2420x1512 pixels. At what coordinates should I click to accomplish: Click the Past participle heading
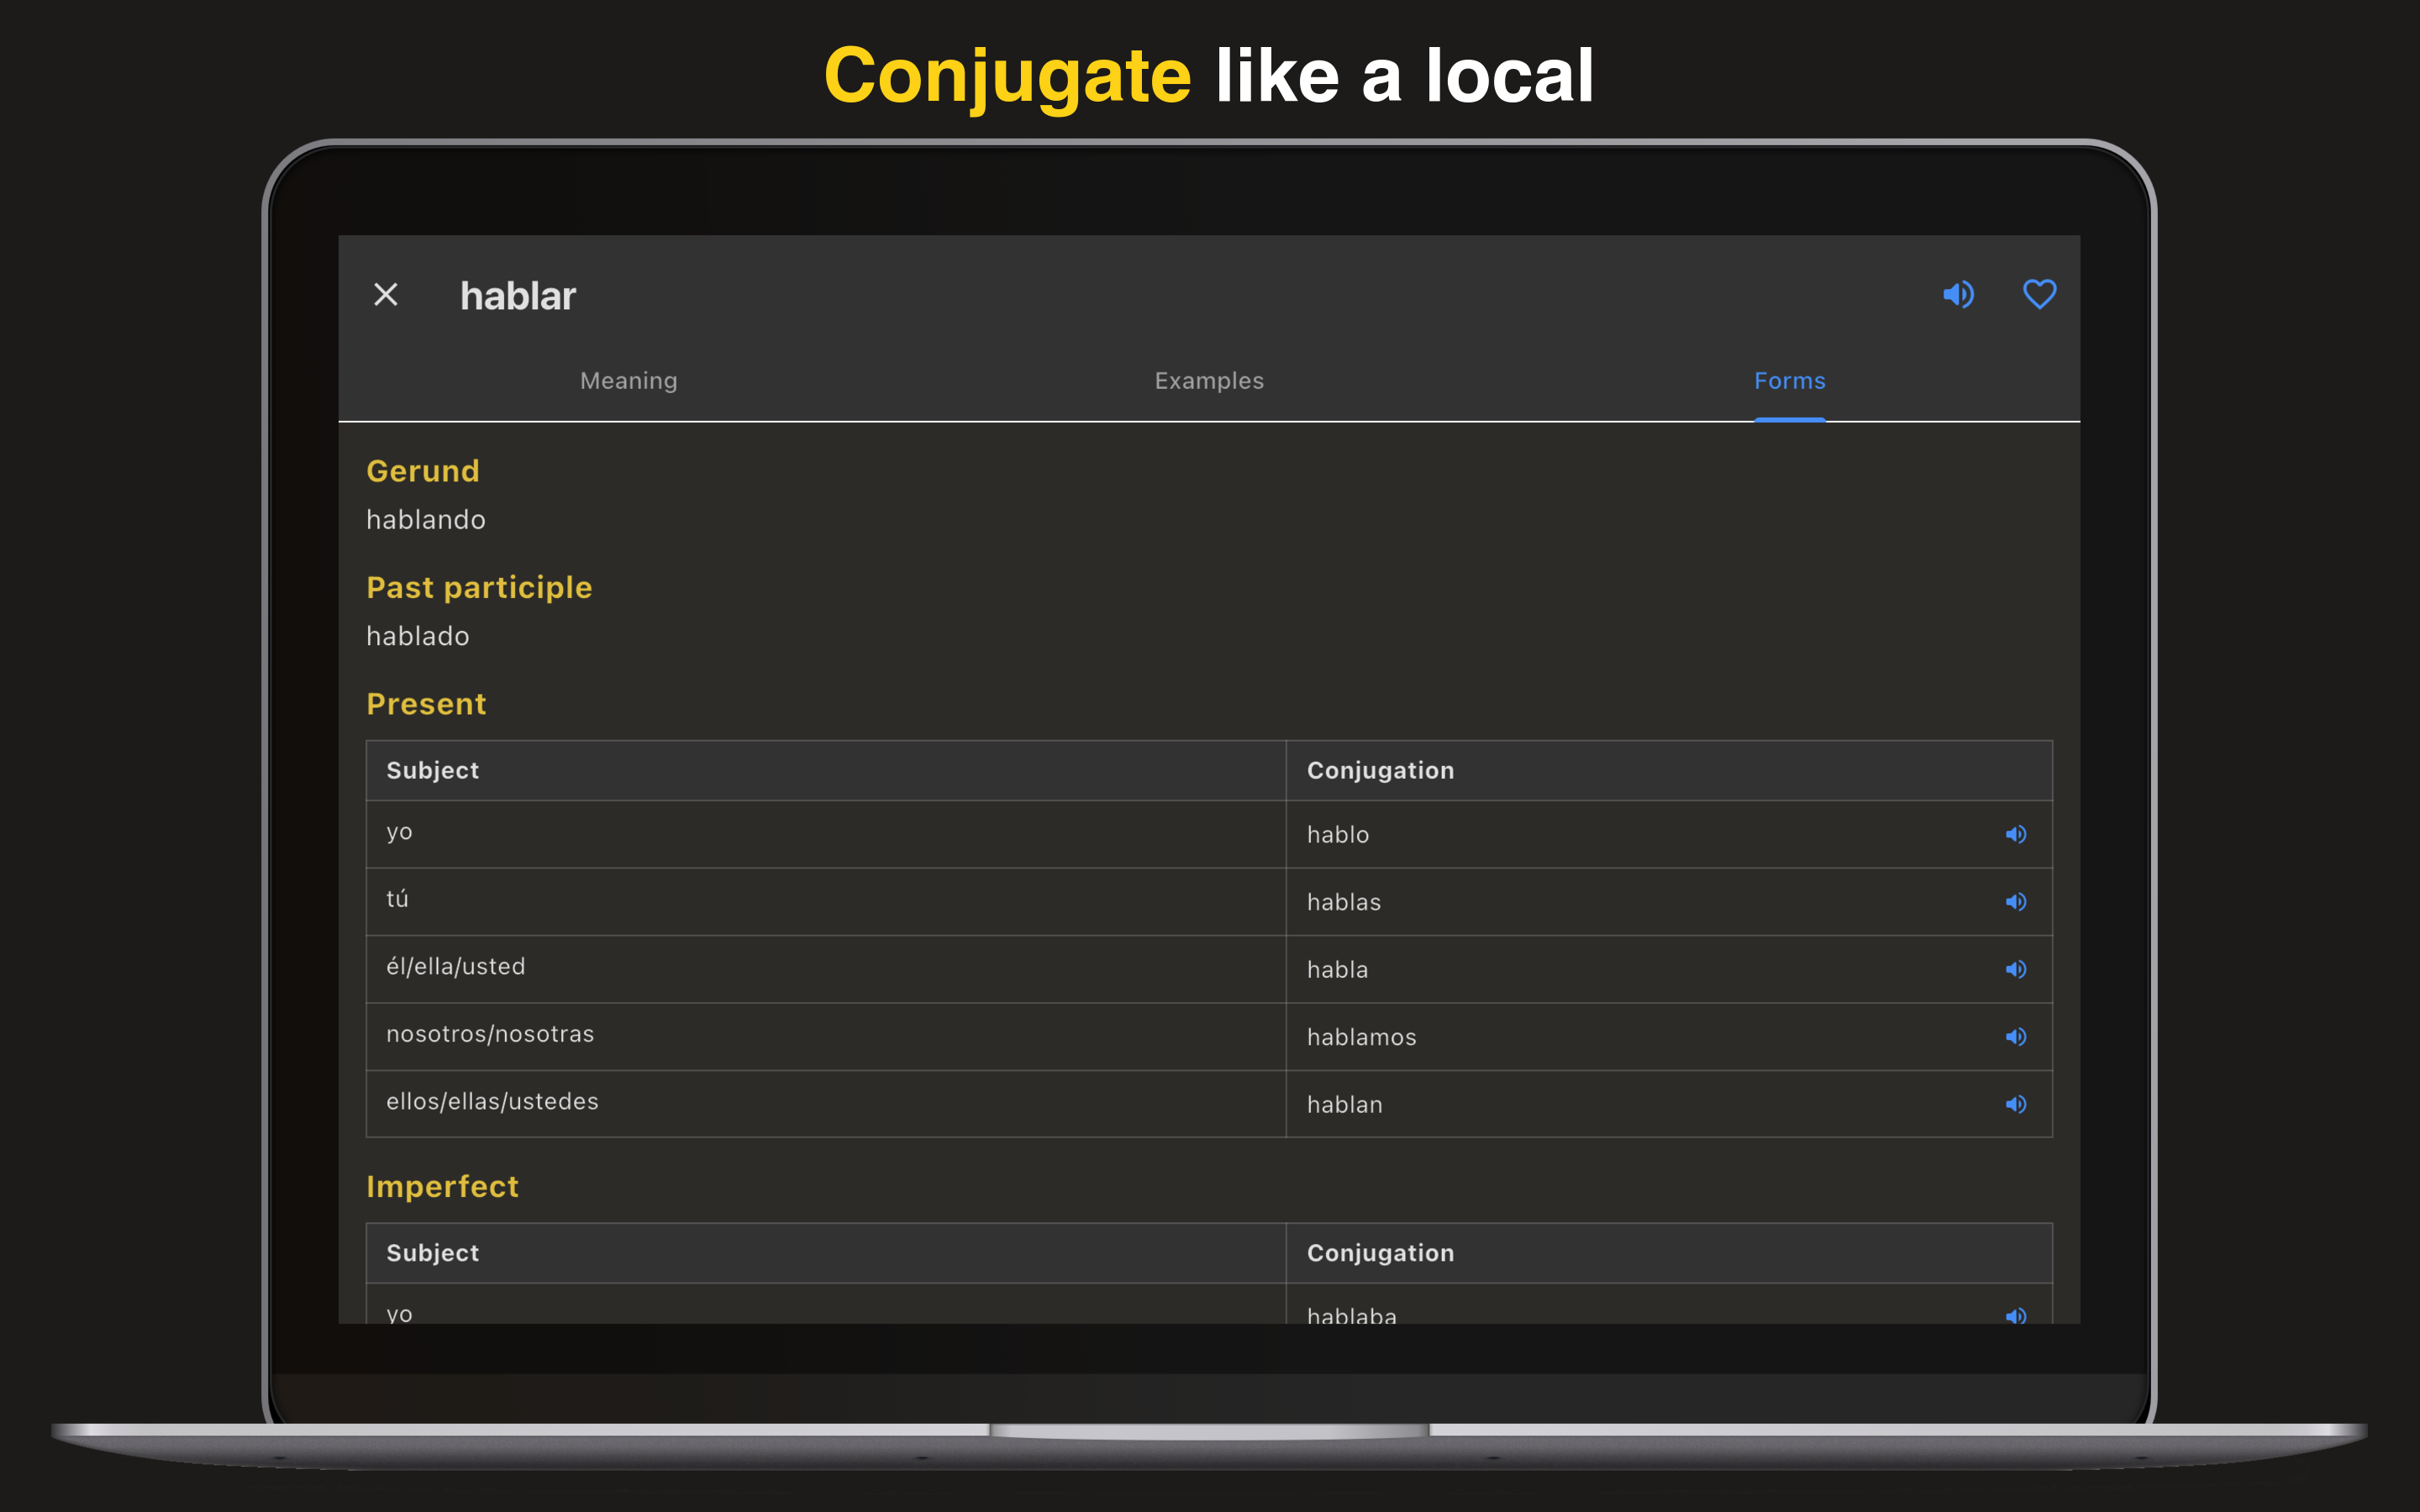pyautogui.click(x=479, y=588)
